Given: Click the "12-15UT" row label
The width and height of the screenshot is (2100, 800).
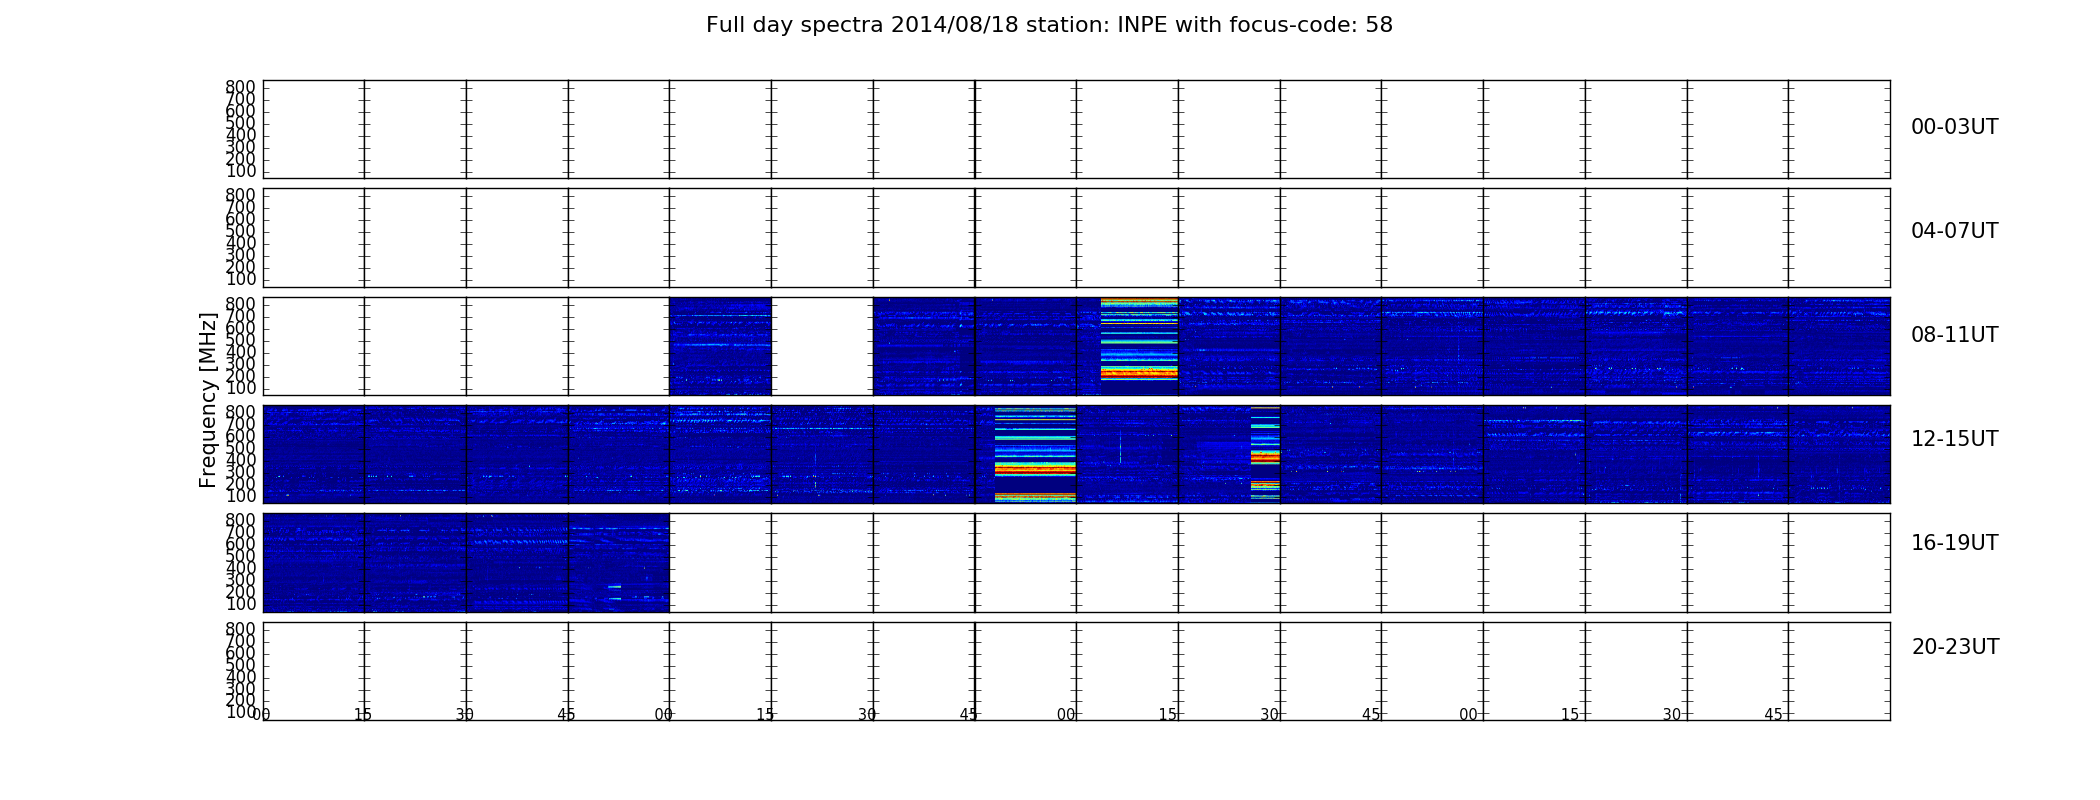Looking at the screenshot, I should [x=1955, y=439].
